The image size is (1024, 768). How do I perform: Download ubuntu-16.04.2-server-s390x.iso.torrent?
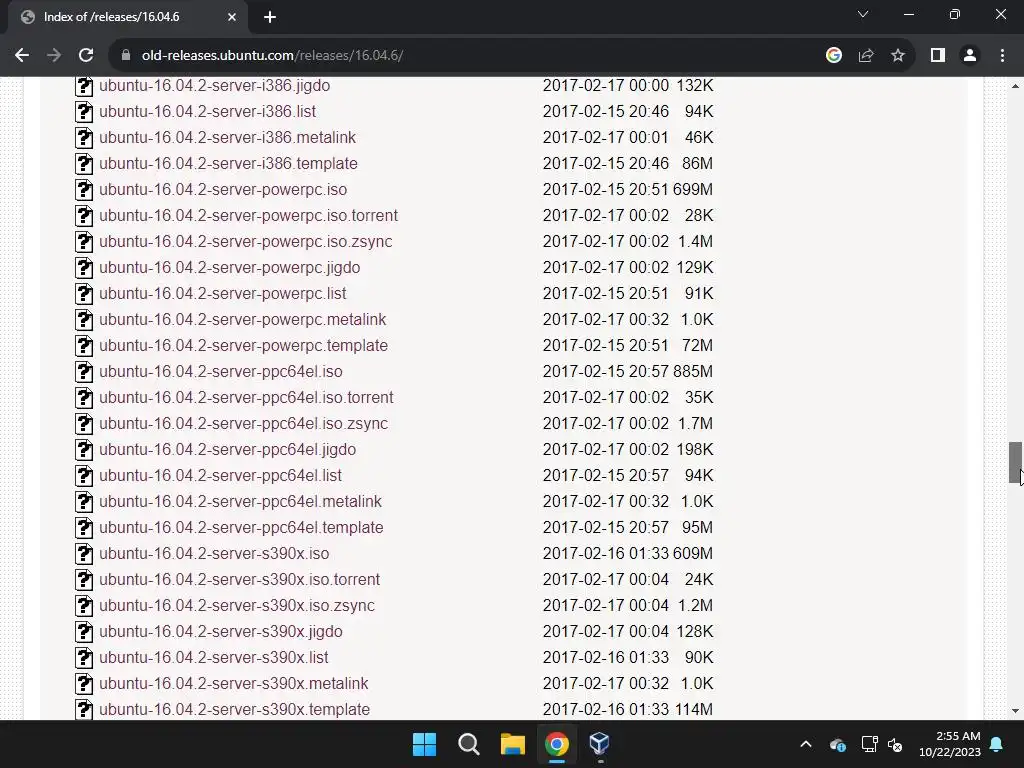point(239,579)
